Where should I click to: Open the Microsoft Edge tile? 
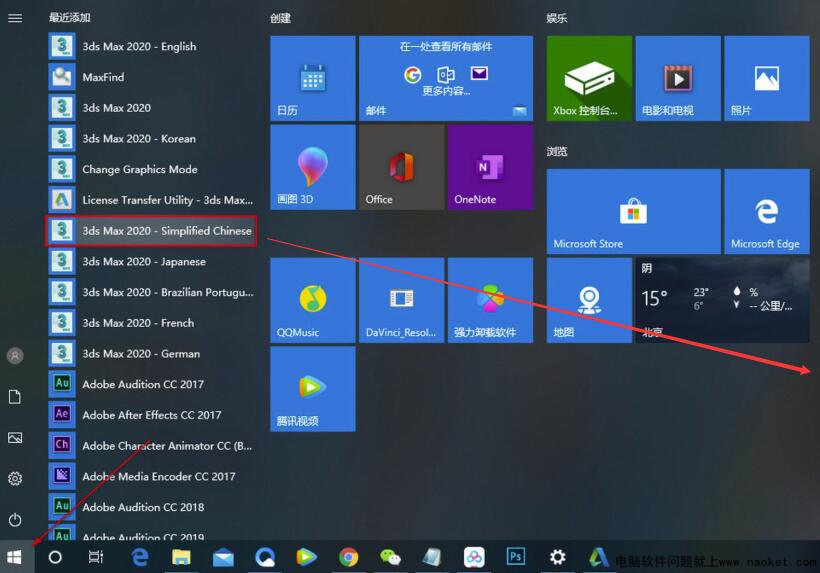(x=767, y=212)
